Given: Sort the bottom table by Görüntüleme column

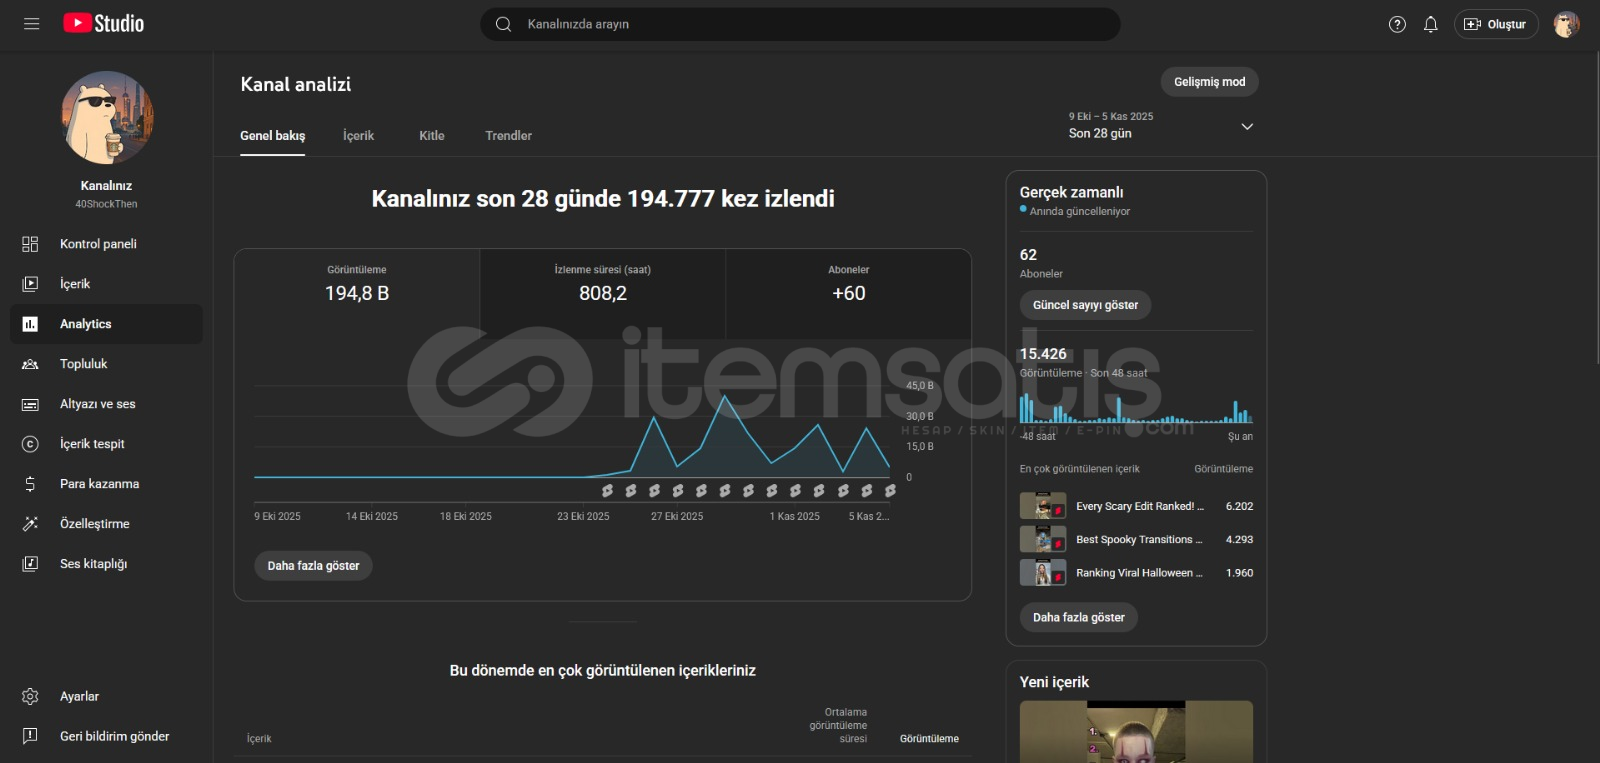Looking at the screenshot, I should (x=929, y=739).
